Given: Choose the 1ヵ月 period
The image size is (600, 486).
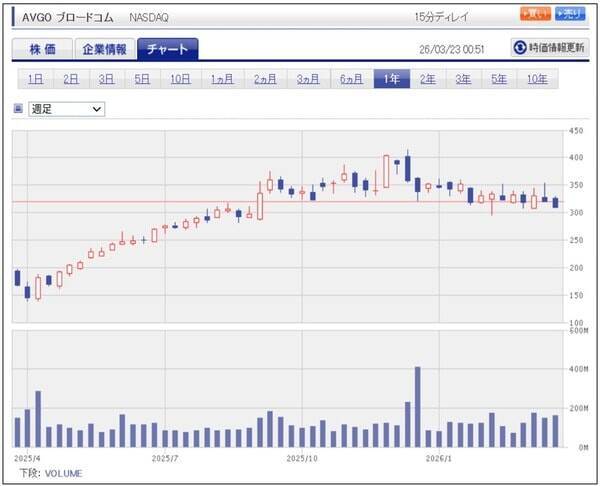Looking at the screenshot, I should [x=222, y=79].
